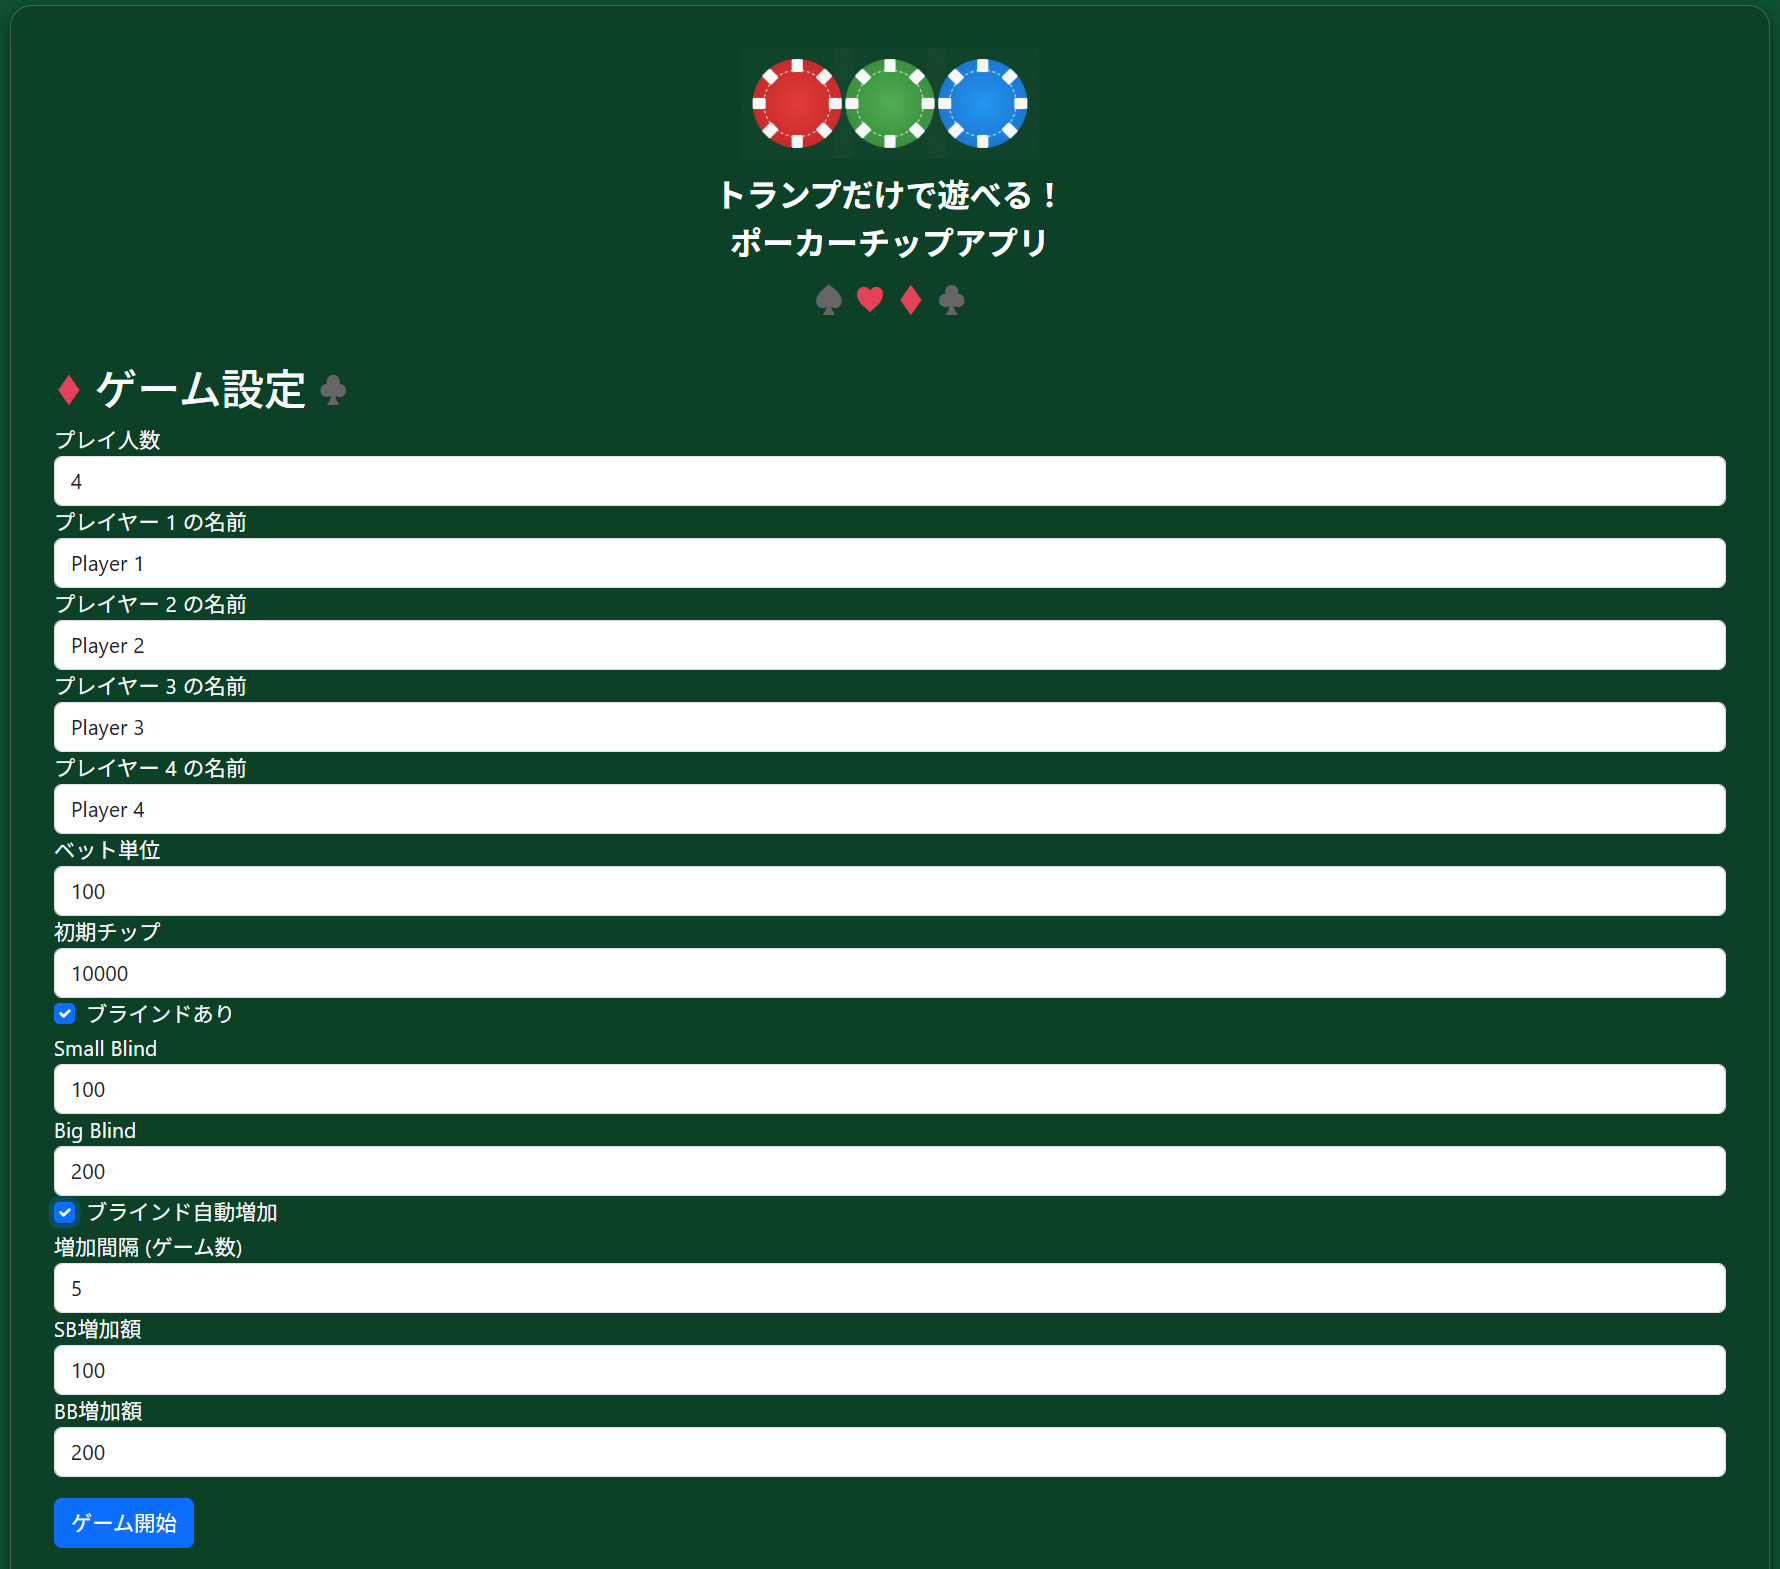Focus the 初期チップ field showing 10000
The height and width of the screenshot is (1569, 1780).
[889, 973]
